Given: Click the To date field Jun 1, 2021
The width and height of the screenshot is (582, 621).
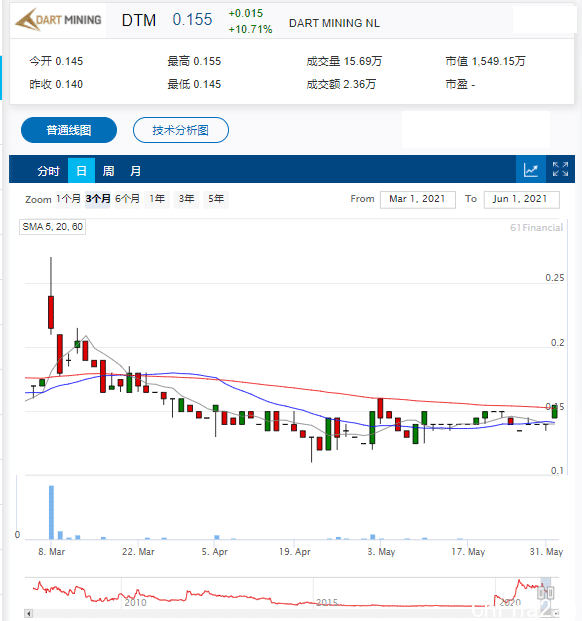Looking at the screenshot, I should [521, 199].
